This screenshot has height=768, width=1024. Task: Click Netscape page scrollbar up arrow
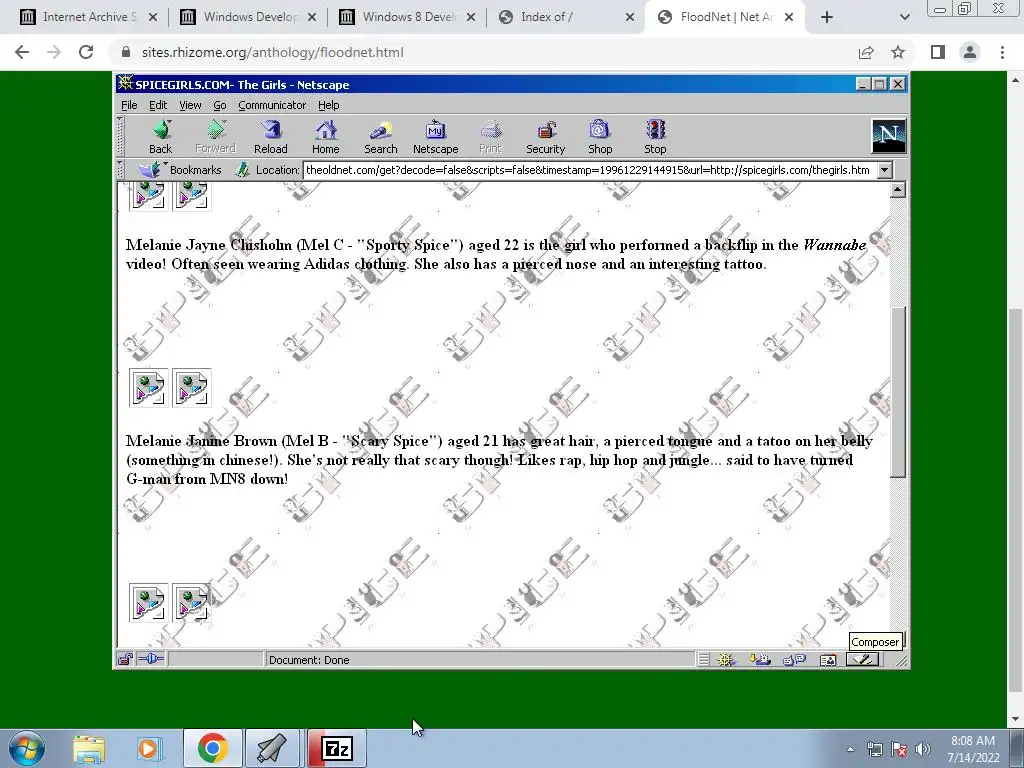point(897,190)
